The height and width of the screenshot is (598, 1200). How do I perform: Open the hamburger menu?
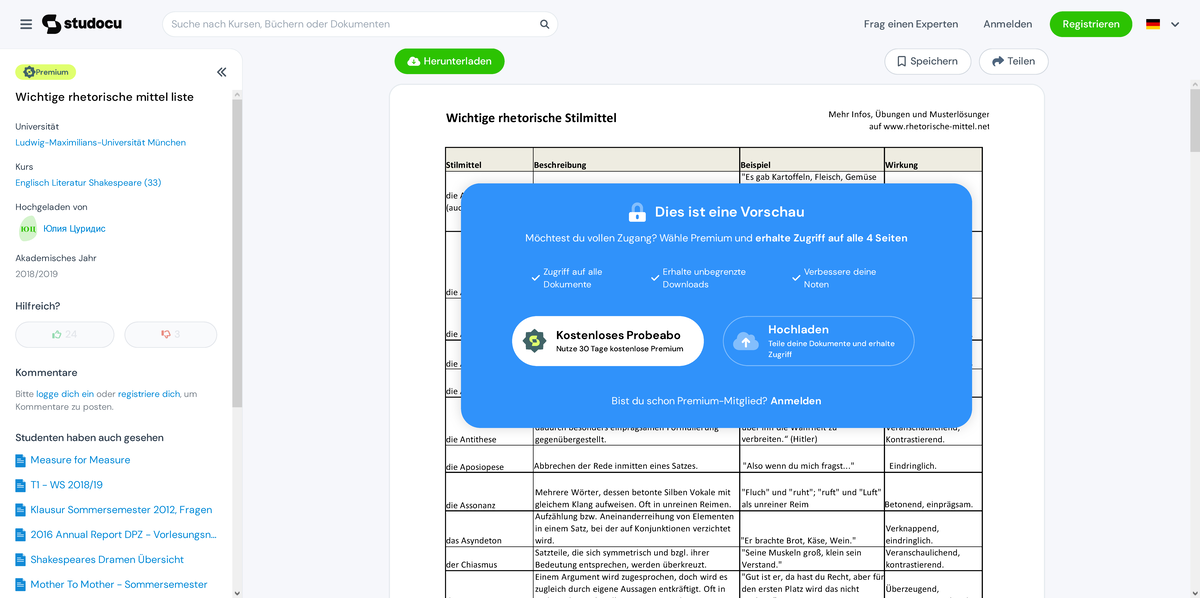[26, 23]
